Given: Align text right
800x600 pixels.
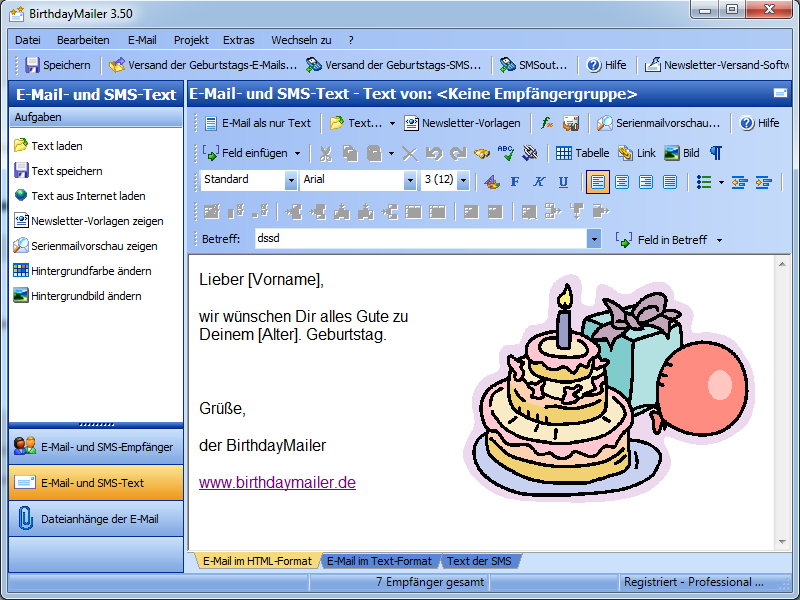Looking at the screenshot, I should (x=646, y=182).
